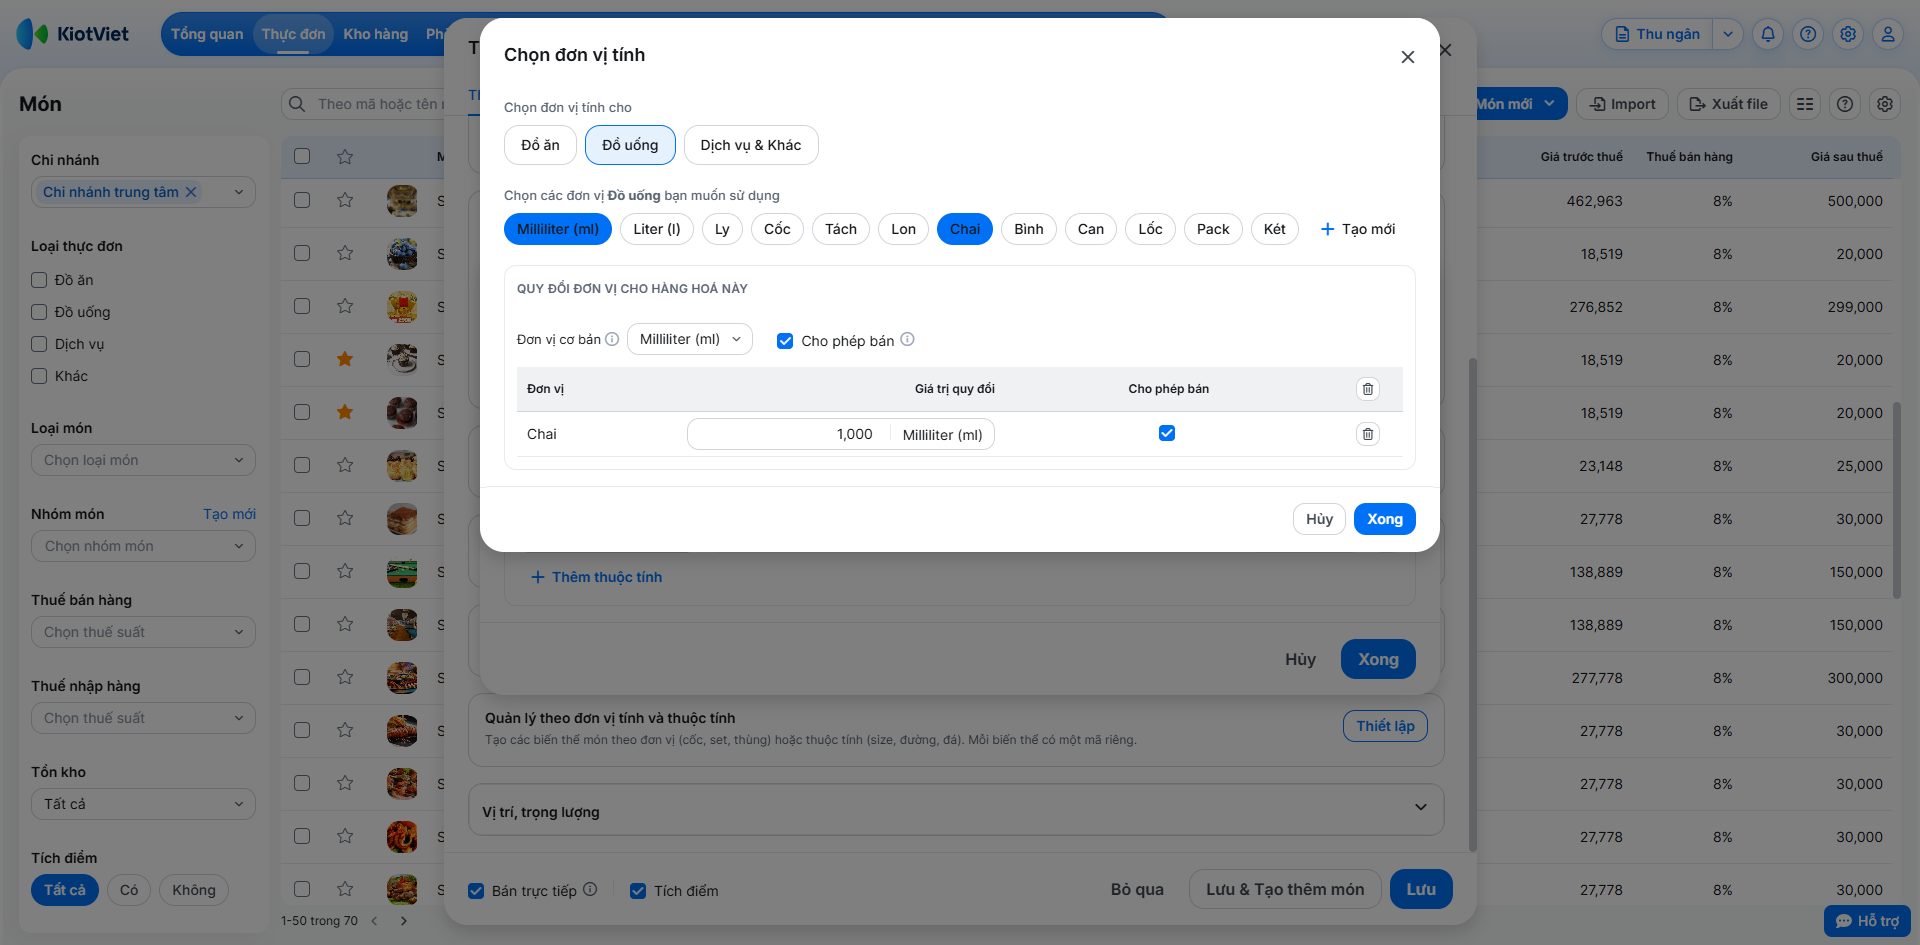Toggle the Tích điểm checkbox
The width and height of the screenshot is (1920, 945).
click(637, 891)
